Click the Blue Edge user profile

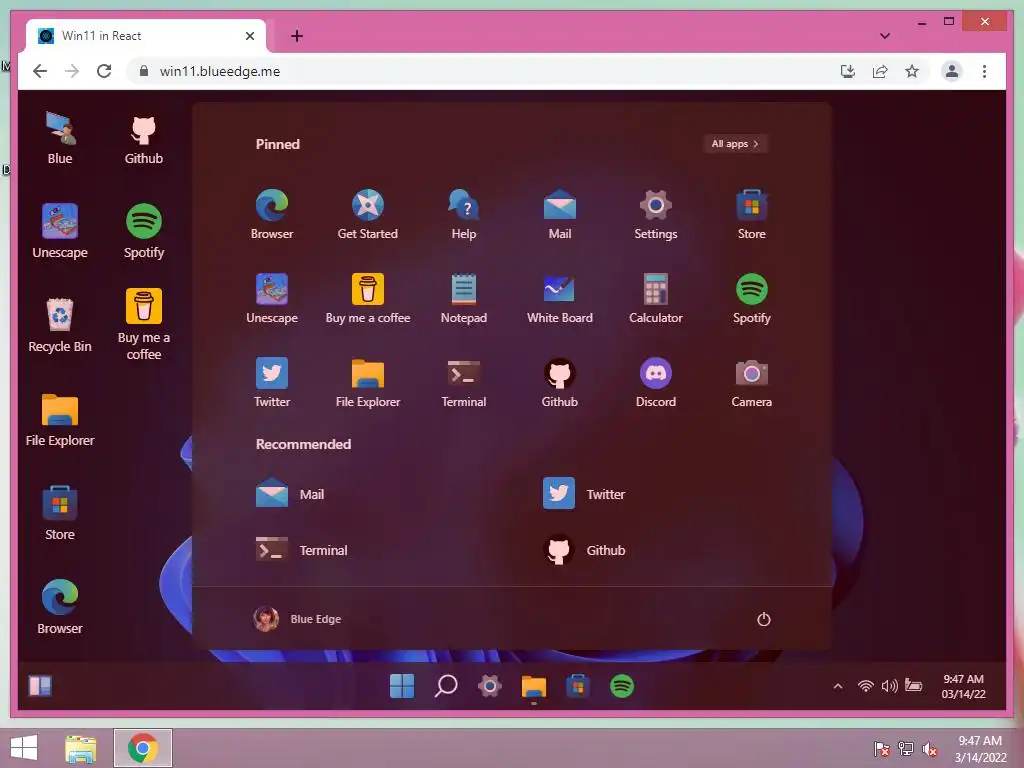(297, 618)
